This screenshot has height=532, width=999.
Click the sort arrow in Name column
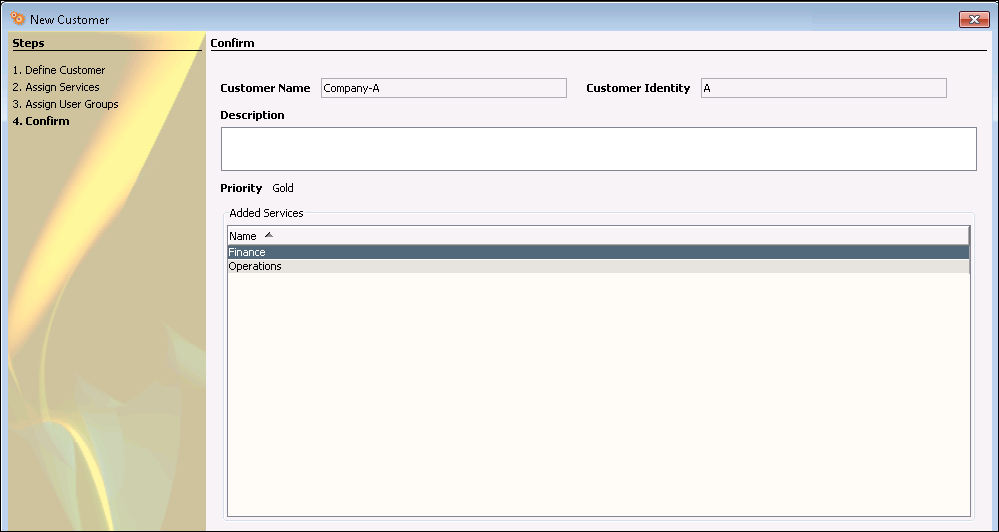click(268, 235)
